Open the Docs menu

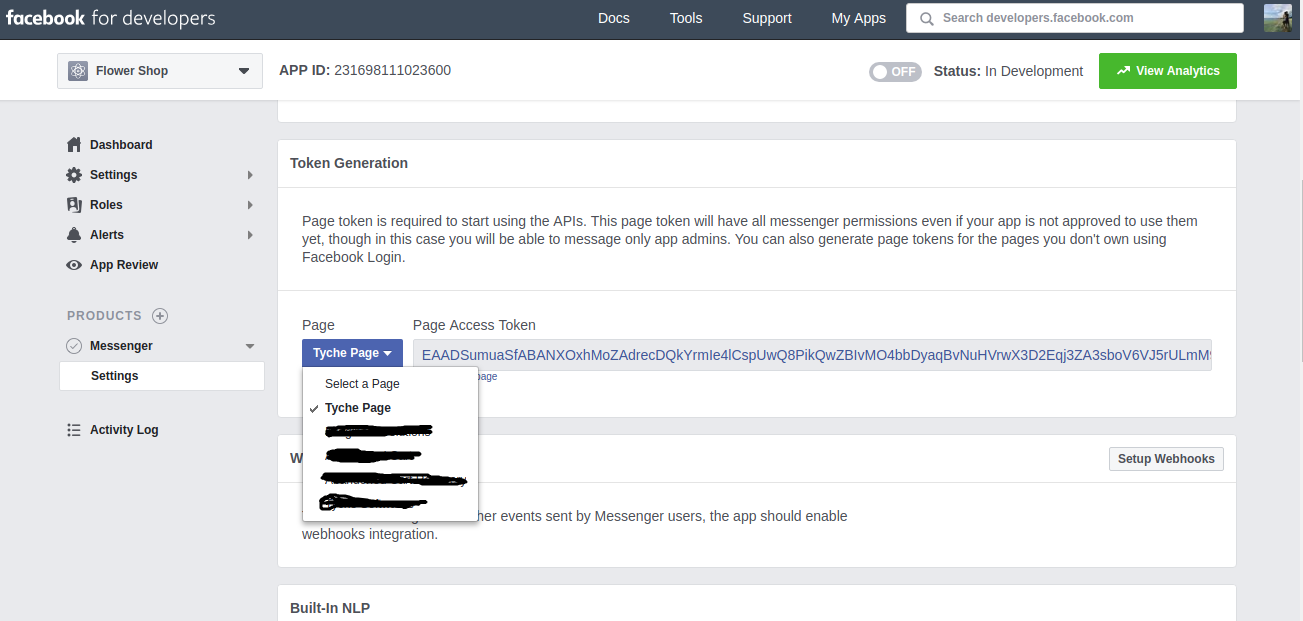pos(614,18)
